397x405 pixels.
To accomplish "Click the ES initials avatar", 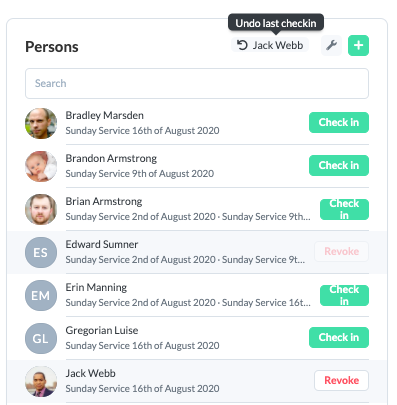I will tap(41, 252).
